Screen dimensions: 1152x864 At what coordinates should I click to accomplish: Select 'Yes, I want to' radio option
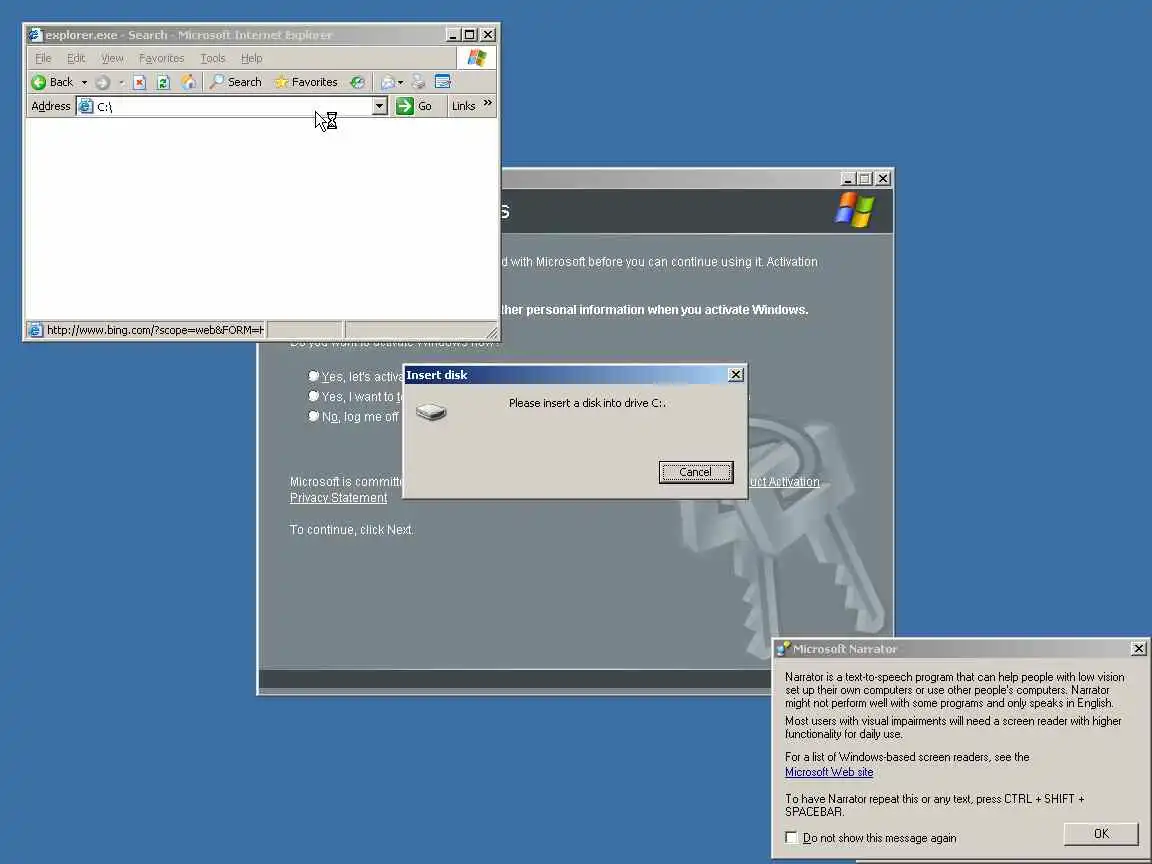tap(314, 396)
